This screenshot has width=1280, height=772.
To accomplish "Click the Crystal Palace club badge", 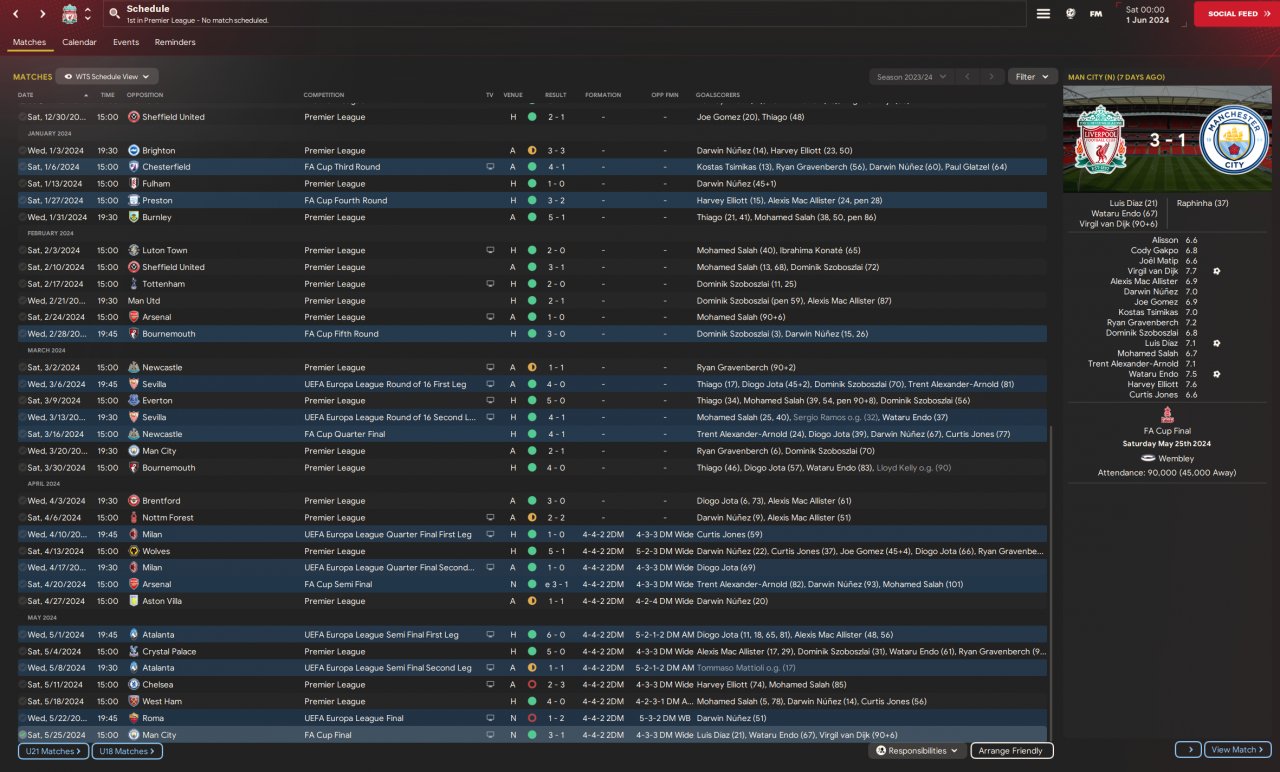I will point(134,651).
